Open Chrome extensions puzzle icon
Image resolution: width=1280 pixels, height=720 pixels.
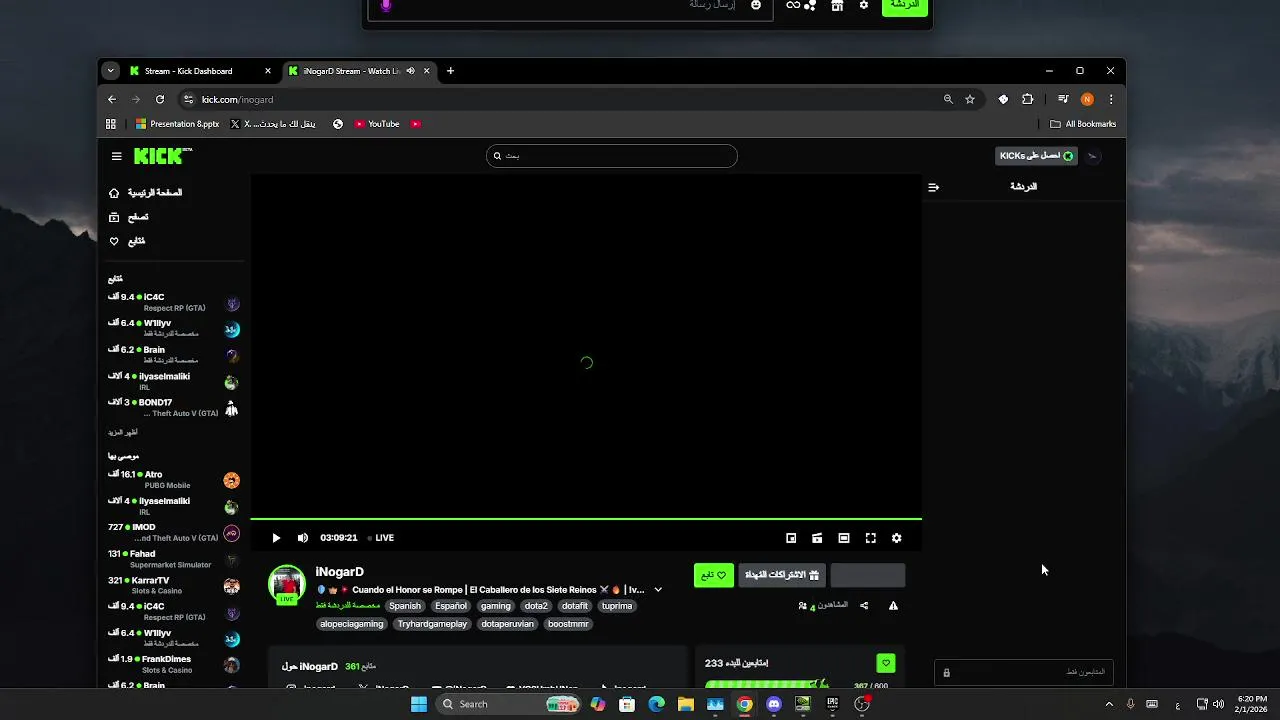pos(1027,99)
